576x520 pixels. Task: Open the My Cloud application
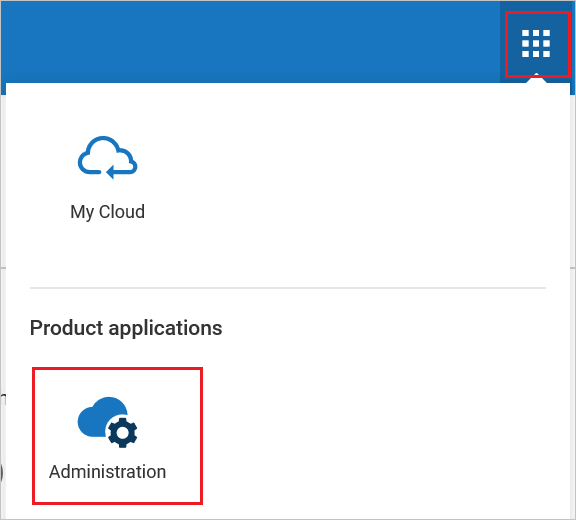tap(107, 179)
